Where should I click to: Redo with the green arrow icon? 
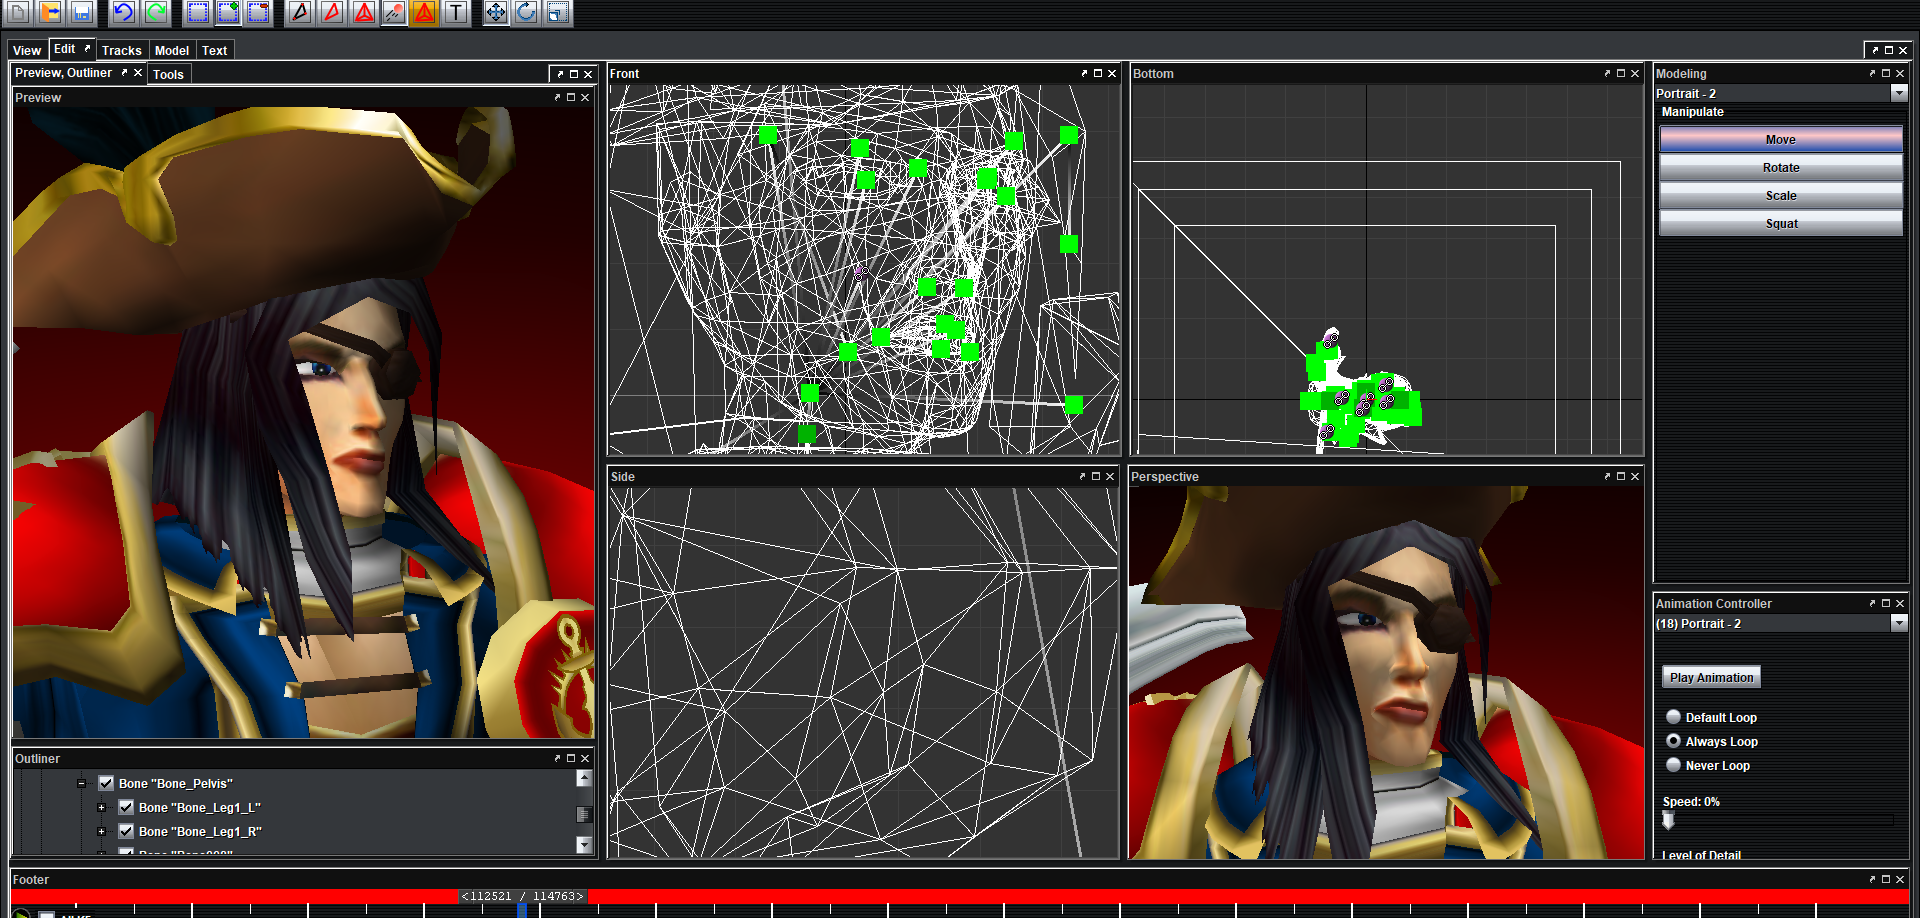(x=156, y=12)
